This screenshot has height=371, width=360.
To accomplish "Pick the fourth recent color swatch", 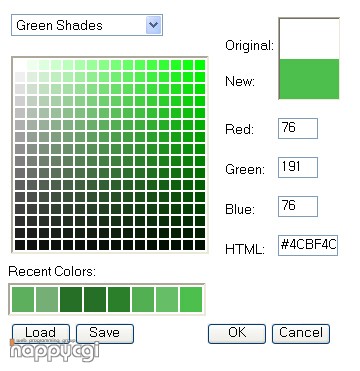I will 95,299.
